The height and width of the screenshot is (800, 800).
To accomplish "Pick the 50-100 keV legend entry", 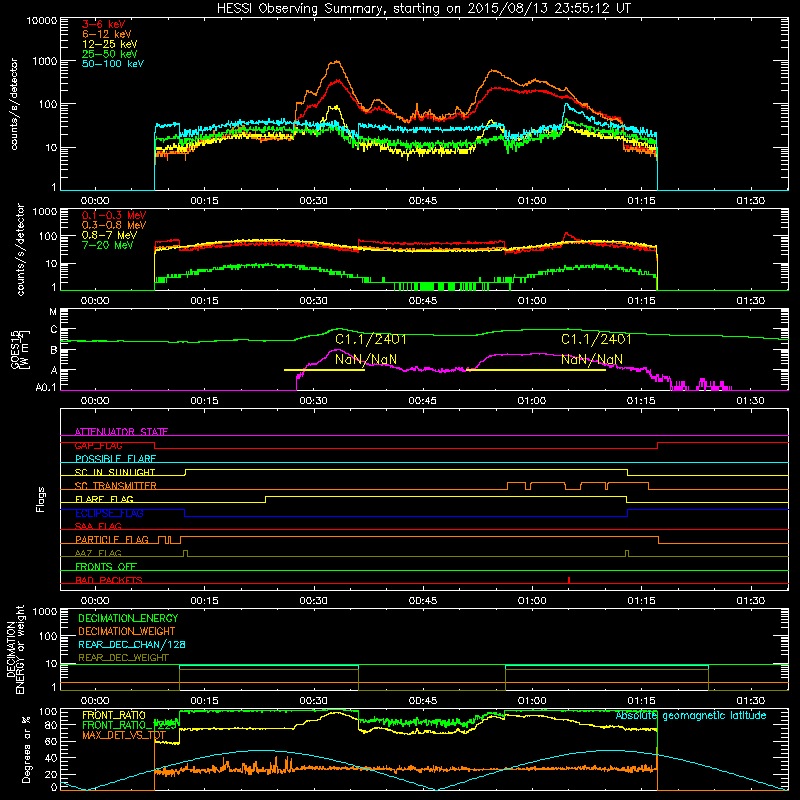I will point(113,64).
